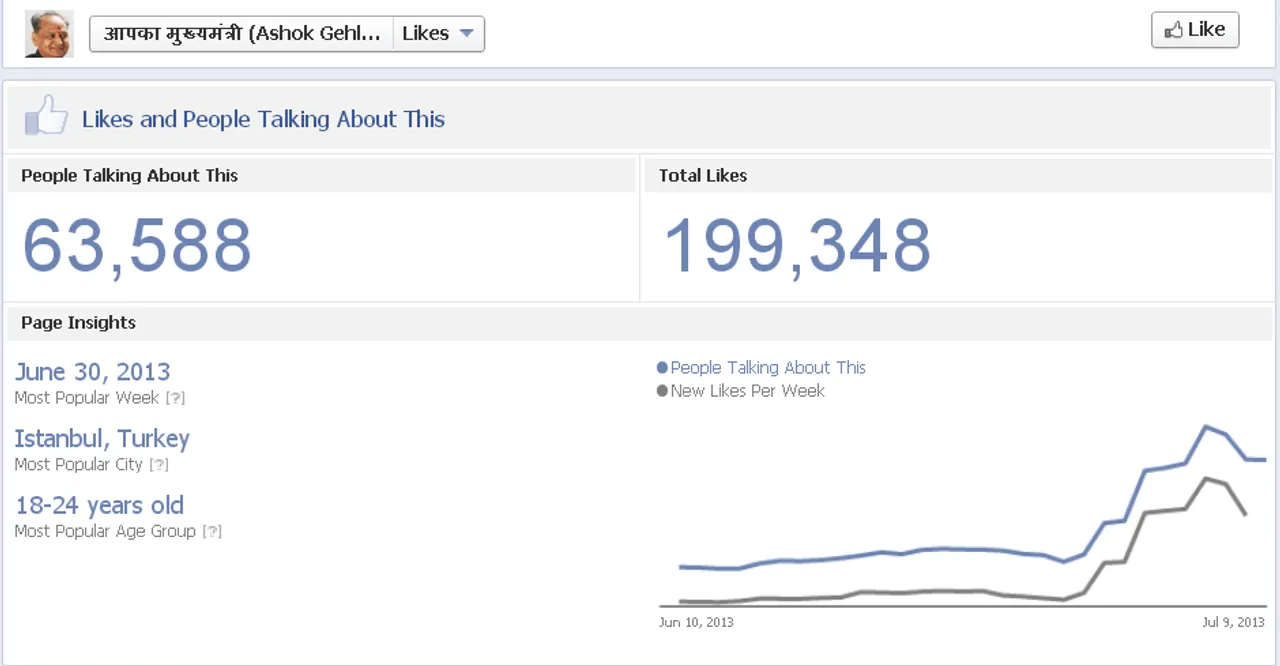Click help icon next to Most Popular Age Group
Screen dimensions: 1280x666
pos(212,532)
